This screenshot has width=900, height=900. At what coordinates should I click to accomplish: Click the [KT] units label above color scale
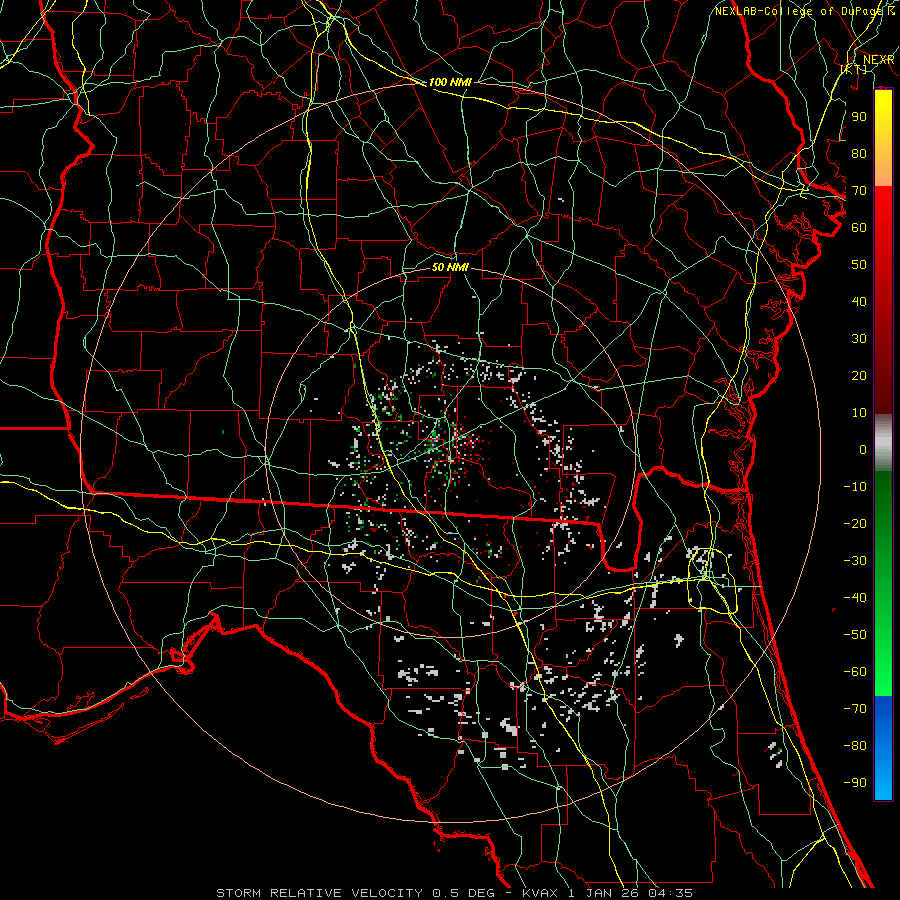[x=854, y=69]
